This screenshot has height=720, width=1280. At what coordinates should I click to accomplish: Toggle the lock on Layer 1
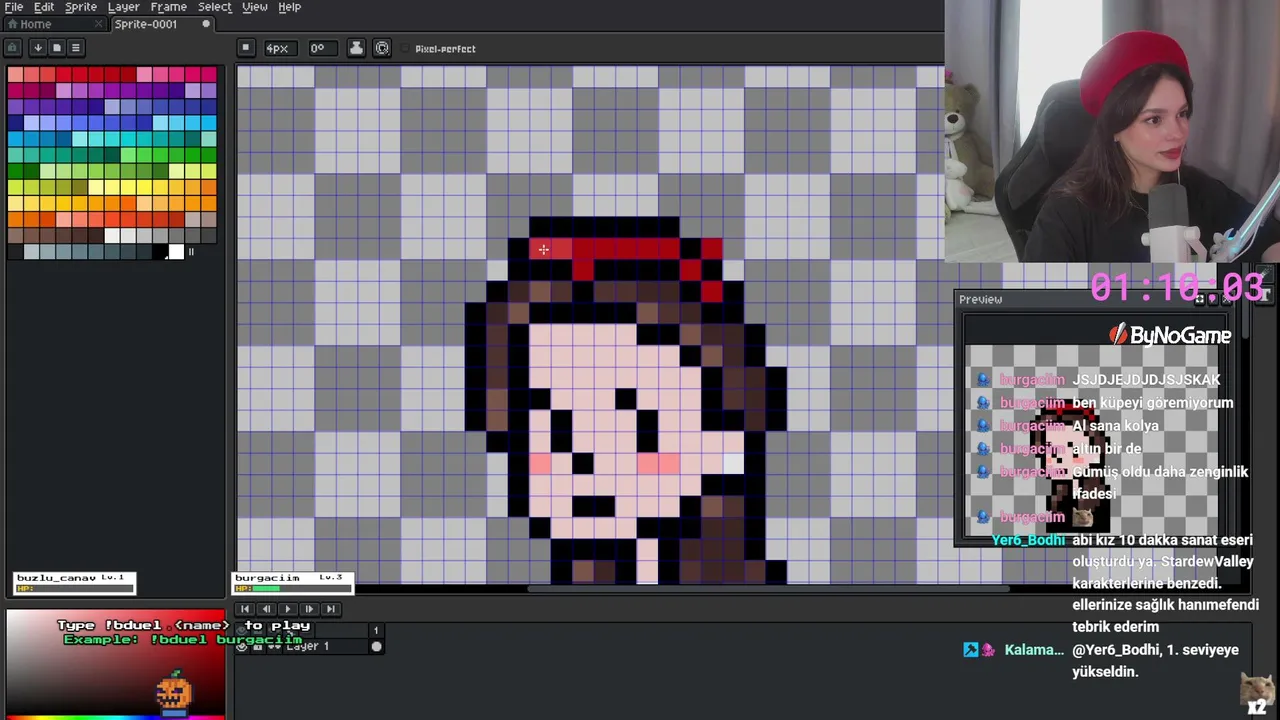(x=257, y=646)
